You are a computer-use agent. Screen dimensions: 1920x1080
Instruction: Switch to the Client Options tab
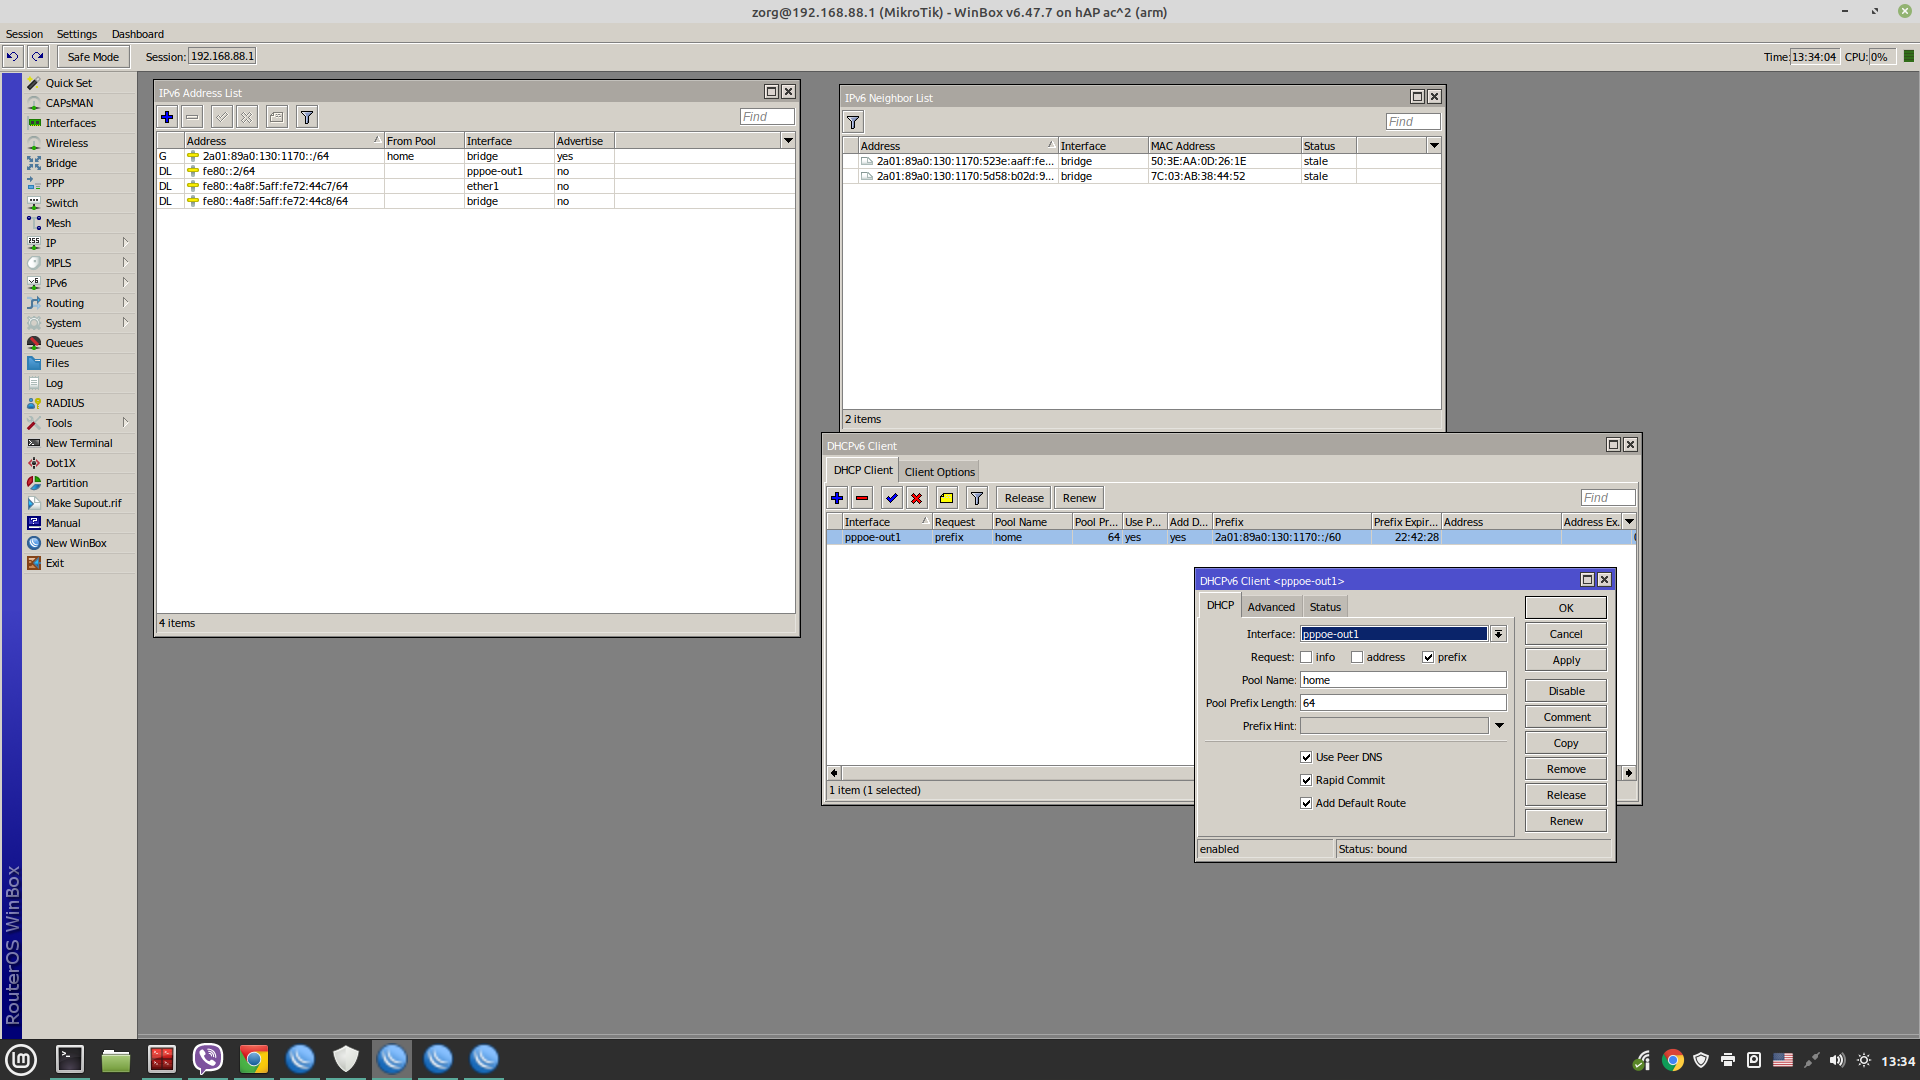point(939,472)
